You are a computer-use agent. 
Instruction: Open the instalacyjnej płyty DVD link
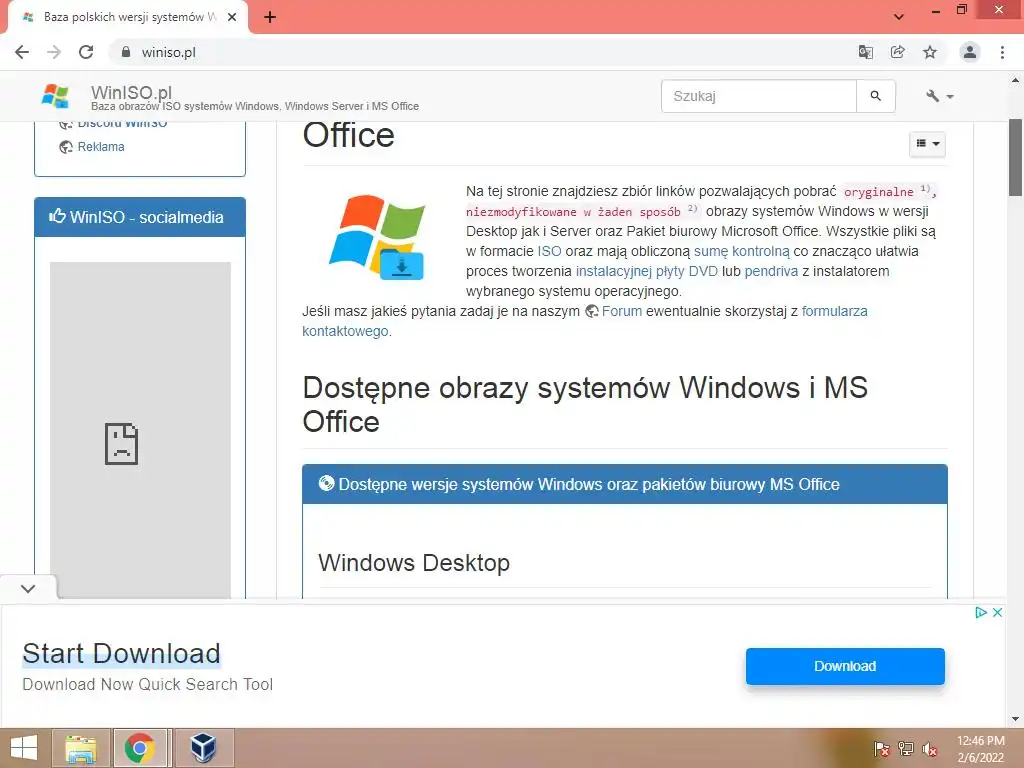pos(647,271)
